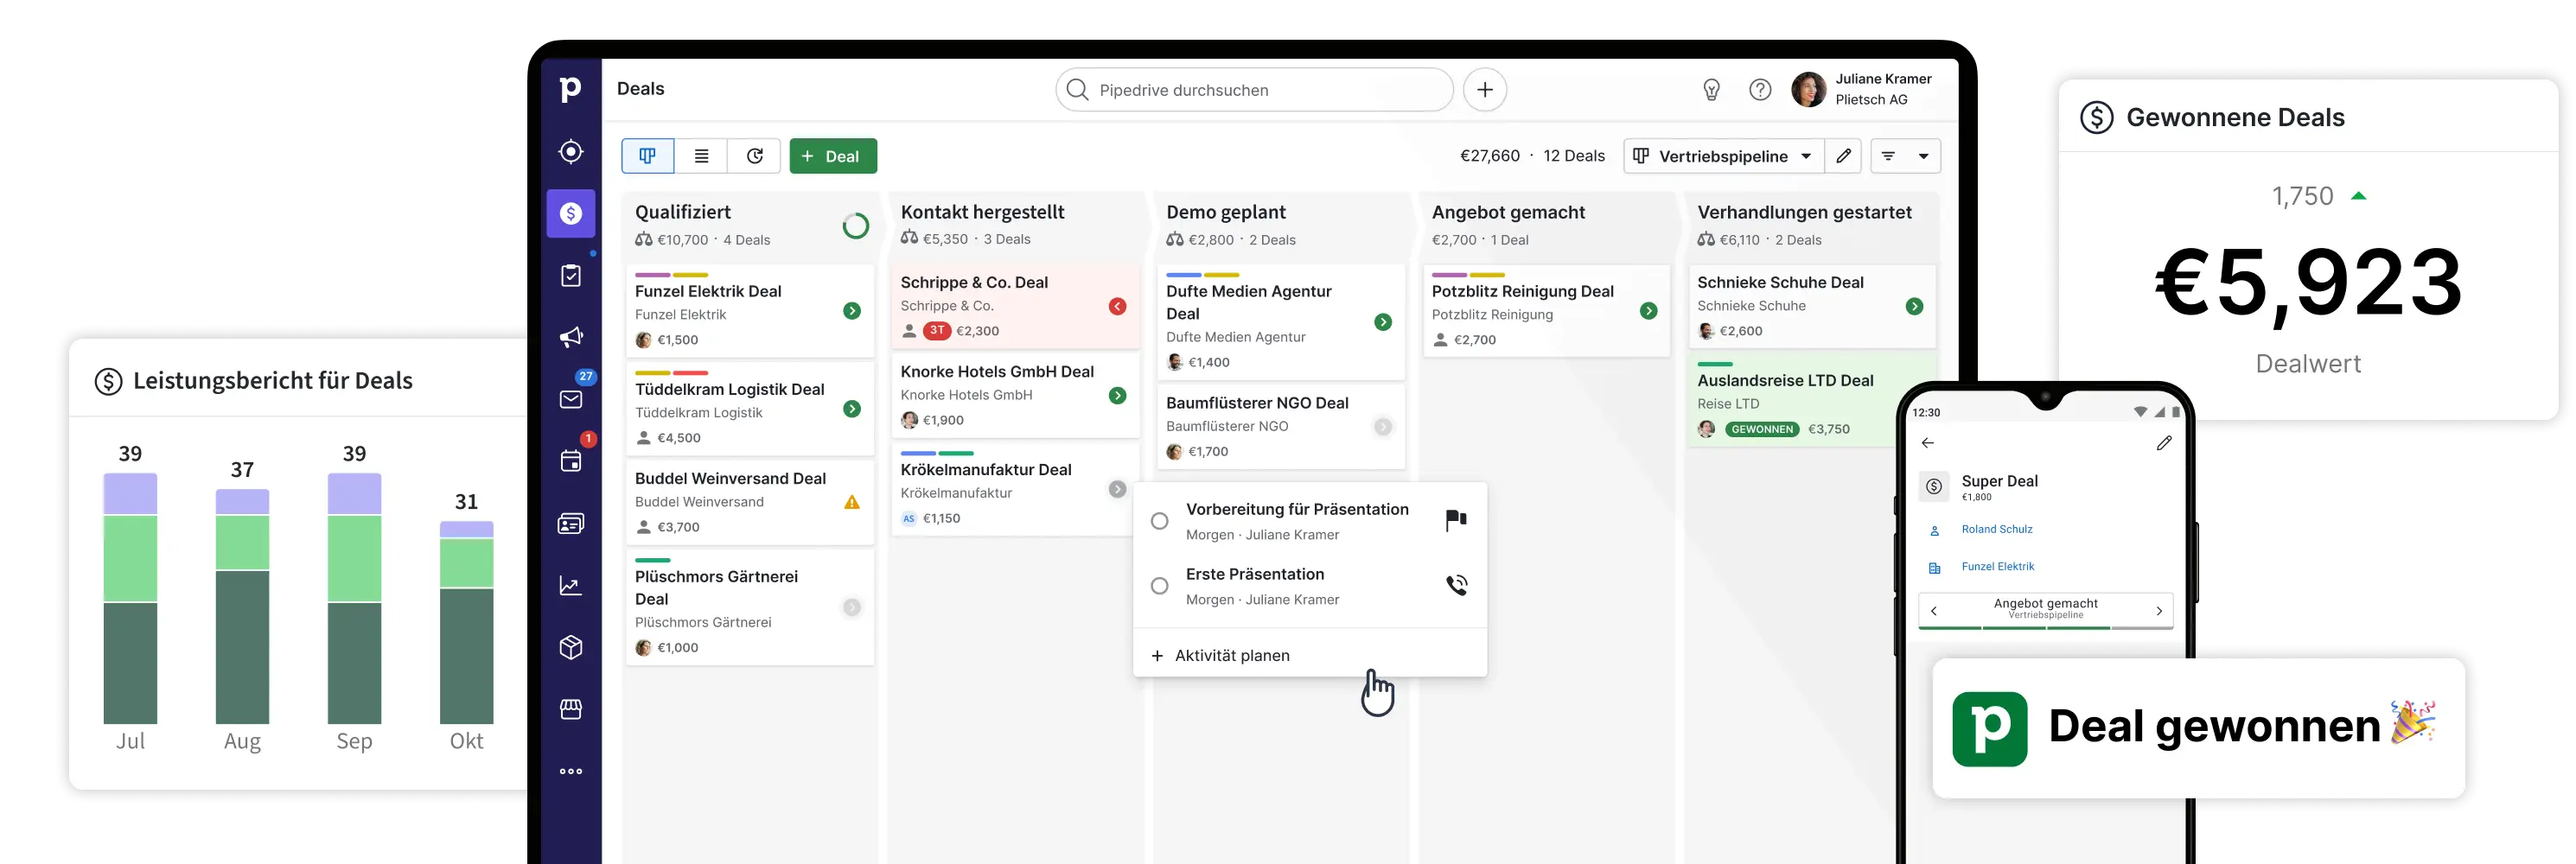Edit pipeline using the pencil icon
2576x864 pixels.
pos(1843,156)
